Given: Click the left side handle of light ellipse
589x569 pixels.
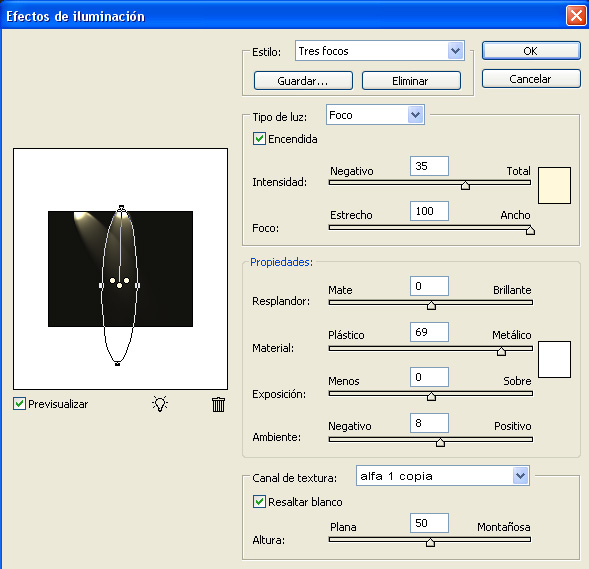Looking at the screenshot, I should pyautogui.click(x=101, y=285).
